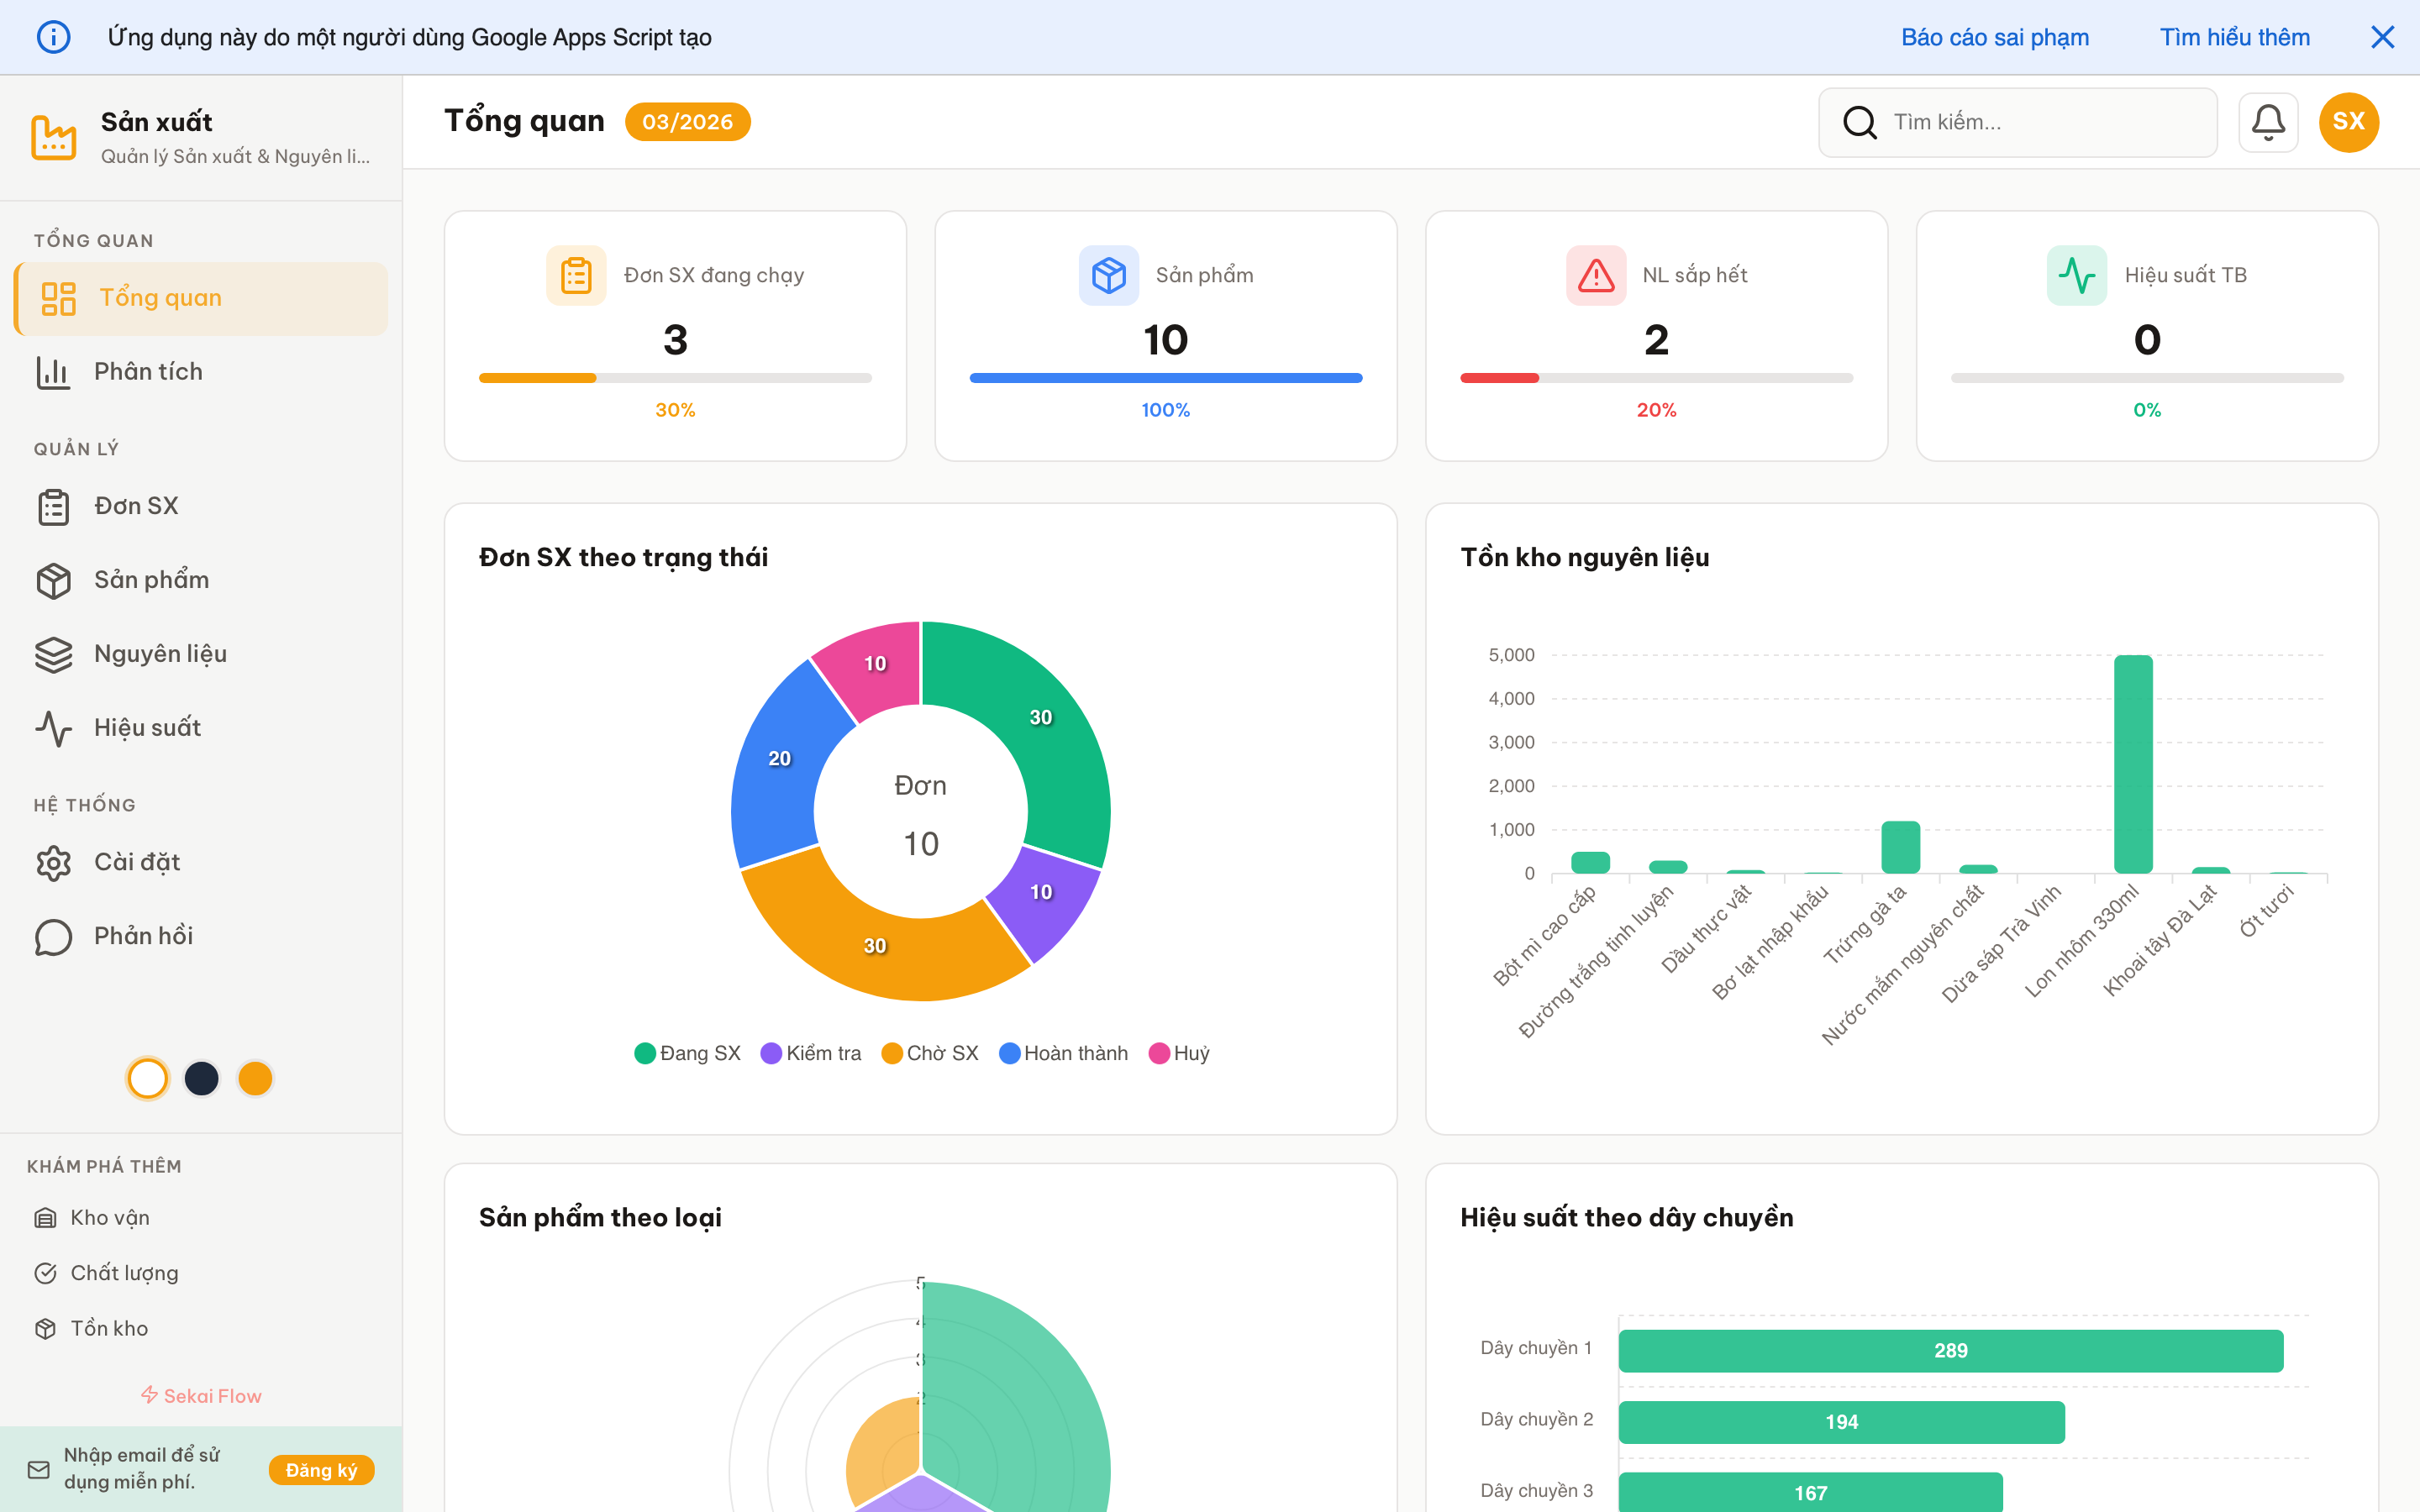Go to Nguyên liệu menu item

pyautogui.click(x=160, y=654)
